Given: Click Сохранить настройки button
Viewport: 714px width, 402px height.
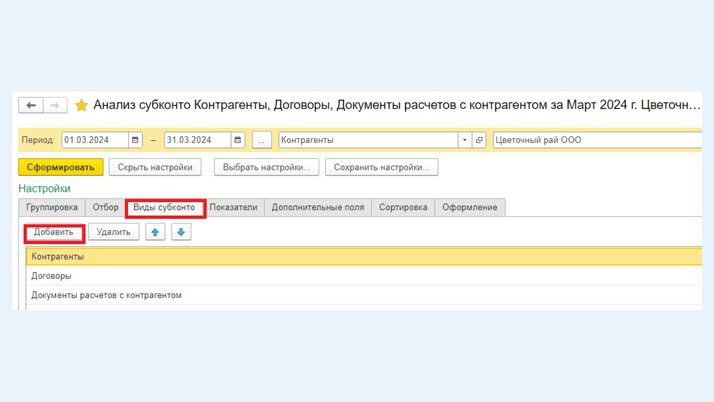Looking at the screenshot, I should [x=382, y=167].
